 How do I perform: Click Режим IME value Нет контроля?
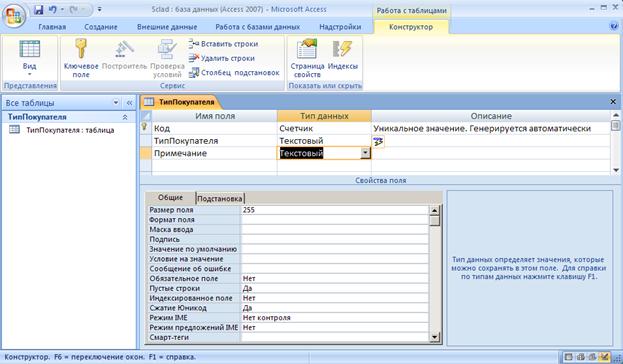pos(335,318)
